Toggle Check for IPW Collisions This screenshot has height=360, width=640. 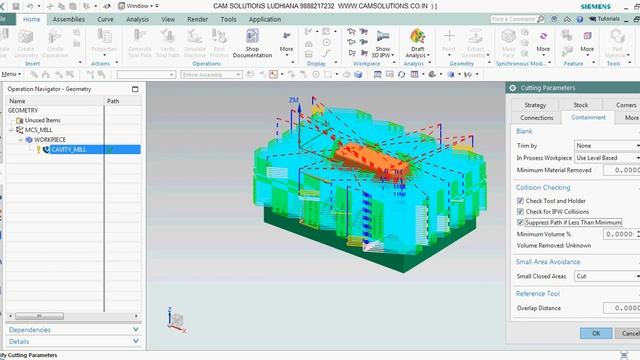click(520, 211)
